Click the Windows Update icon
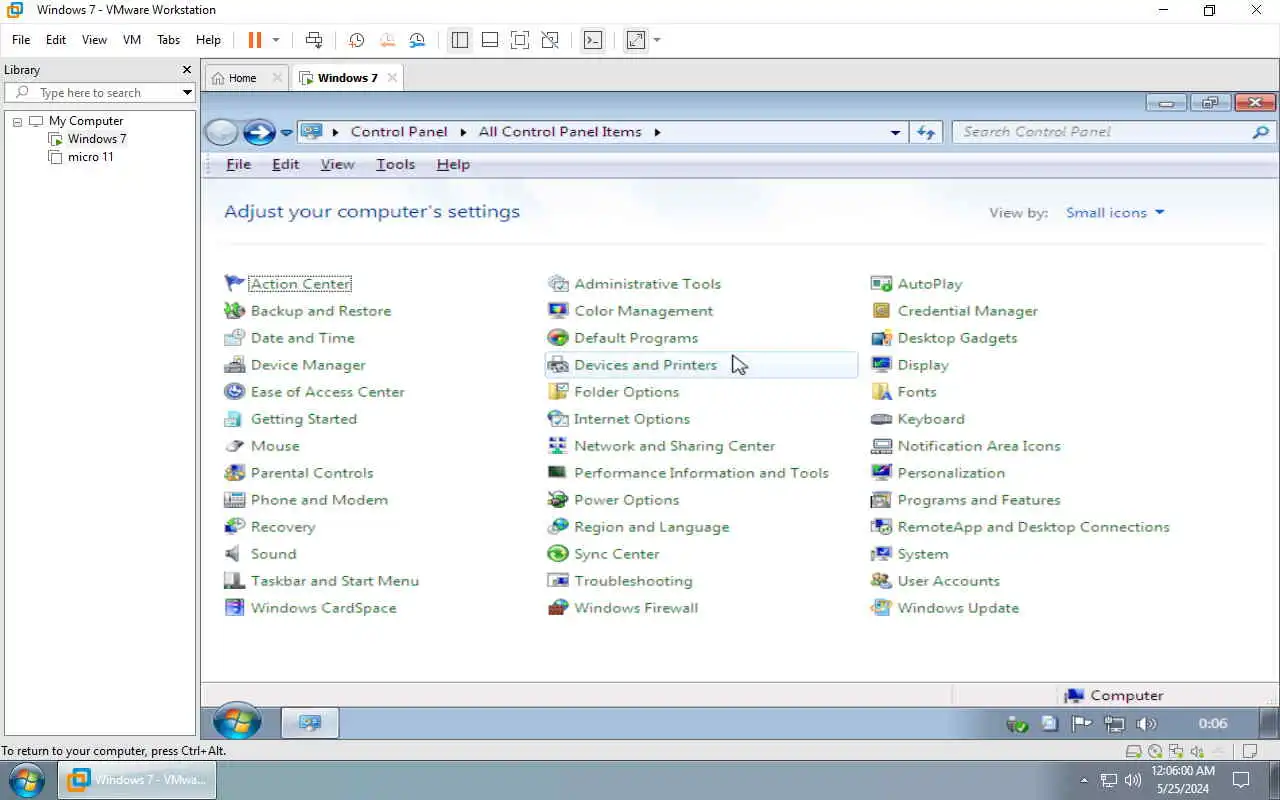The width and height of the screenshot is (1280, 800). [881, 608]
